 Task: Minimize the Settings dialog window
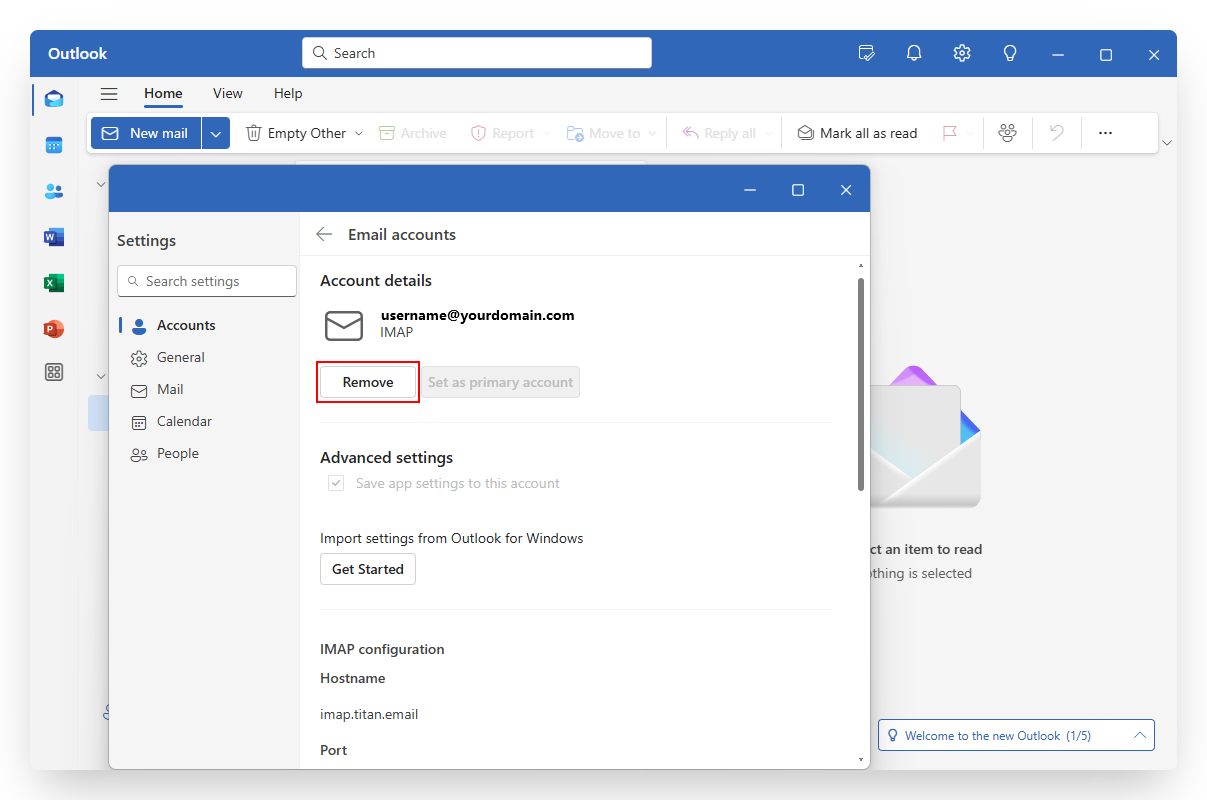click(x=750, y=190)
